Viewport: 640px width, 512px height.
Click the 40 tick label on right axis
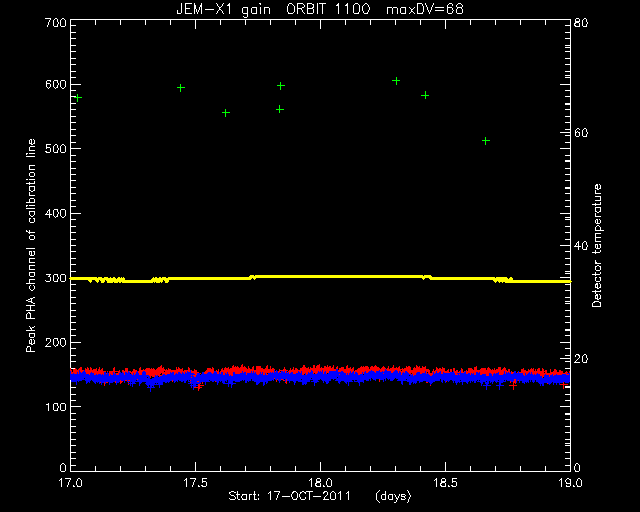(x=580, y=246)
